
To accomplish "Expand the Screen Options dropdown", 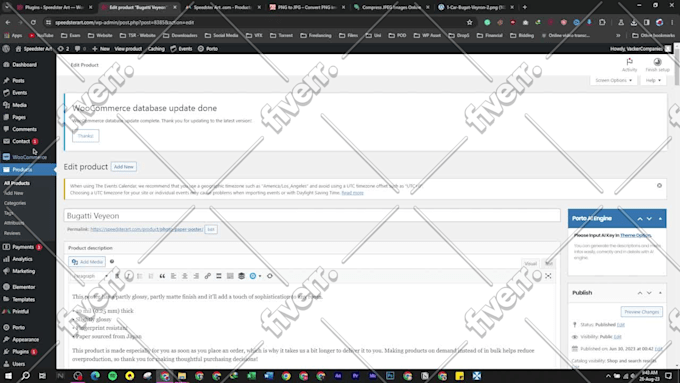I will pos(613,80).
